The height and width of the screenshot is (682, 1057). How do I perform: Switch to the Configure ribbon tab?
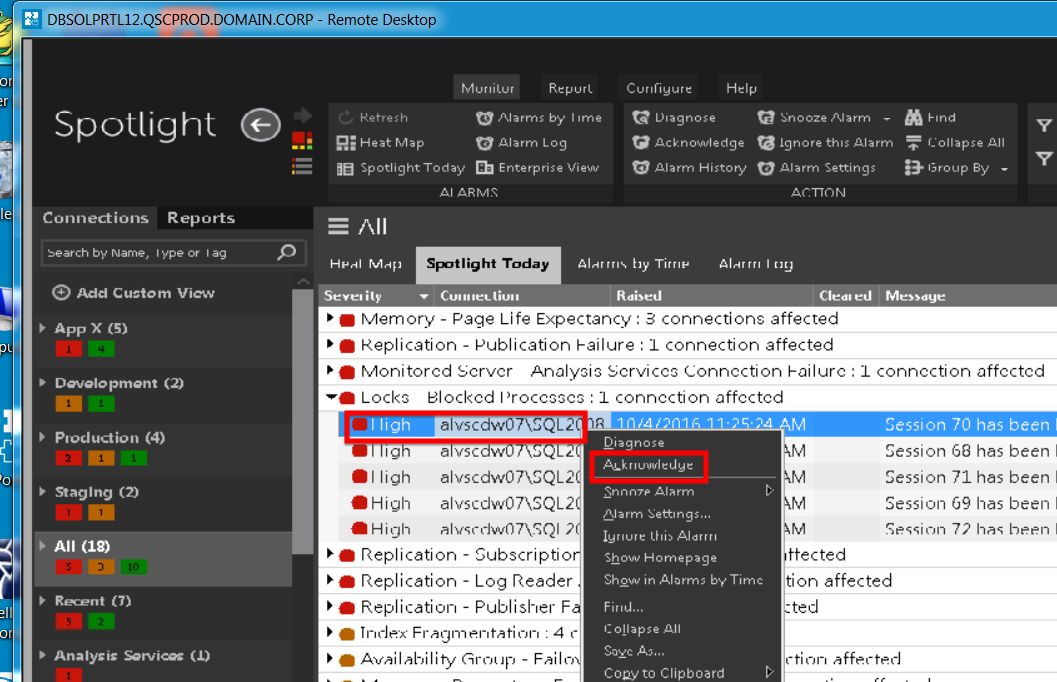[659, 88]
